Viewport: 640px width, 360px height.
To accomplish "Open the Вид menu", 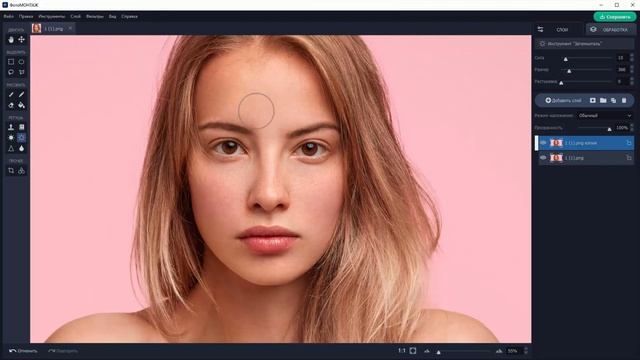I will coord(112,17).
